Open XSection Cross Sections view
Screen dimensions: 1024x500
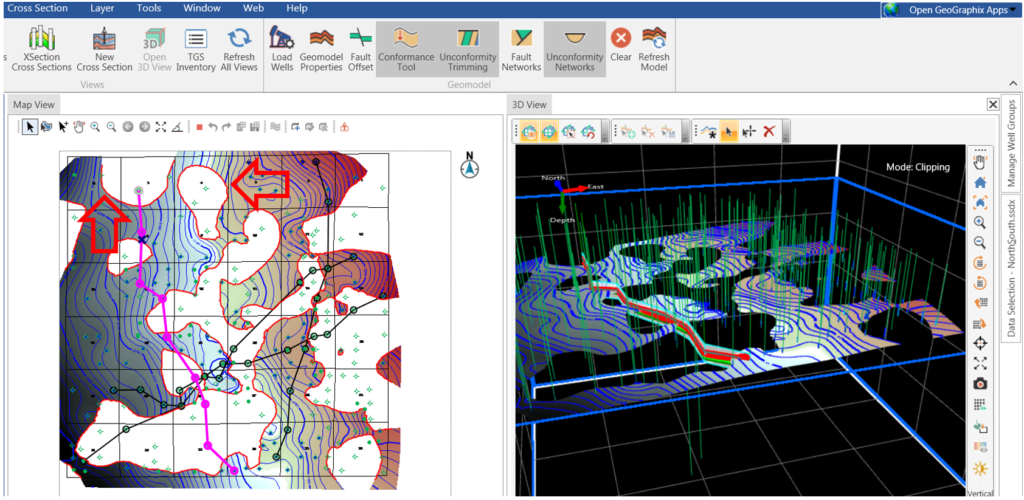(x=42, y=49)
